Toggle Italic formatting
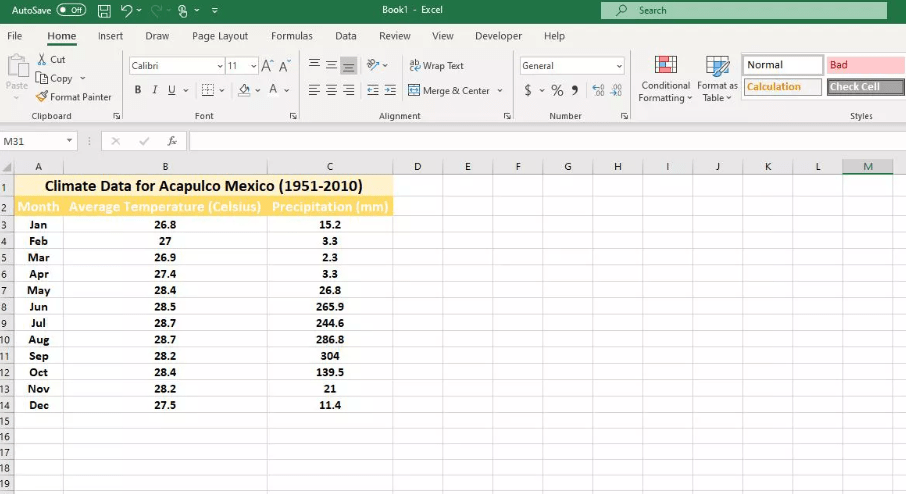 (x=154, y=90)
